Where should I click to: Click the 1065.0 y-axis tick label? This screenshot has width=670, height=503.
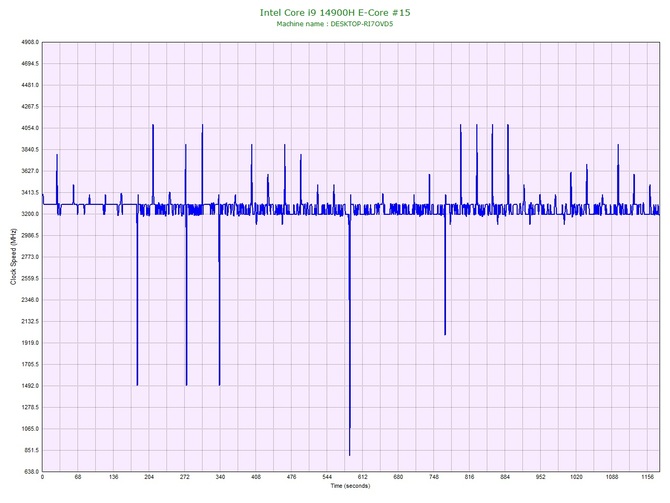[30, 429]
